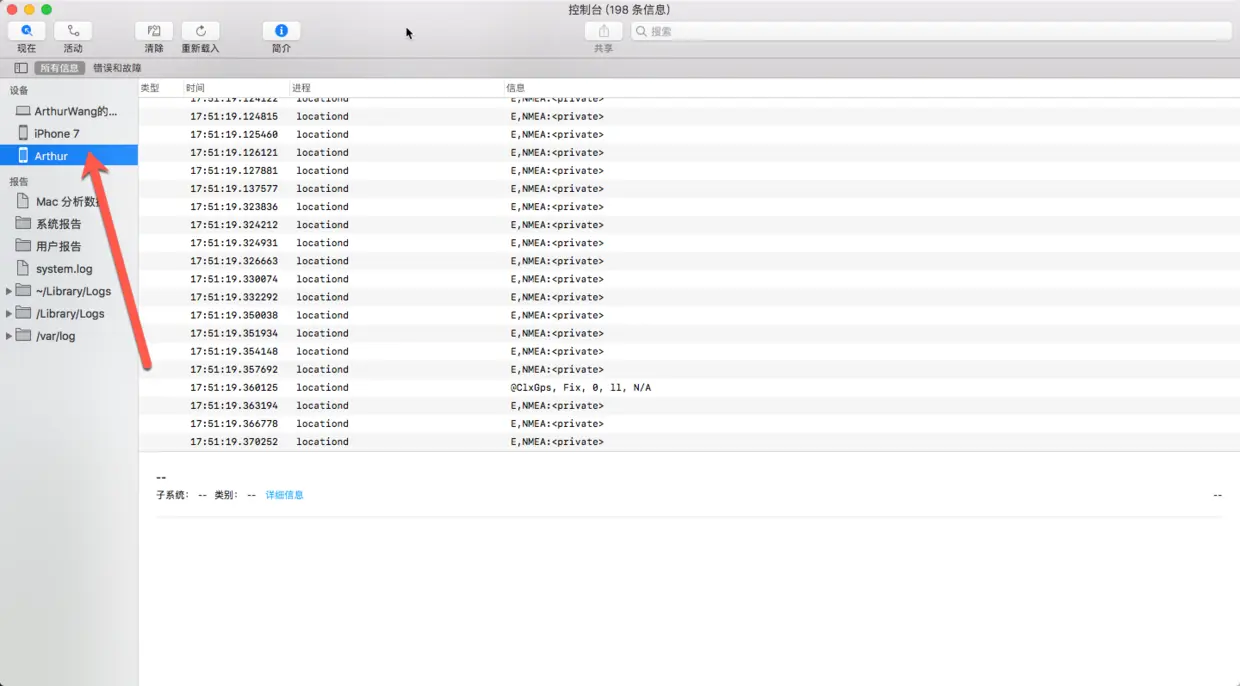The image size is (1240, 686).
Task: Click the system.log document icon
Action: point(23,268)
